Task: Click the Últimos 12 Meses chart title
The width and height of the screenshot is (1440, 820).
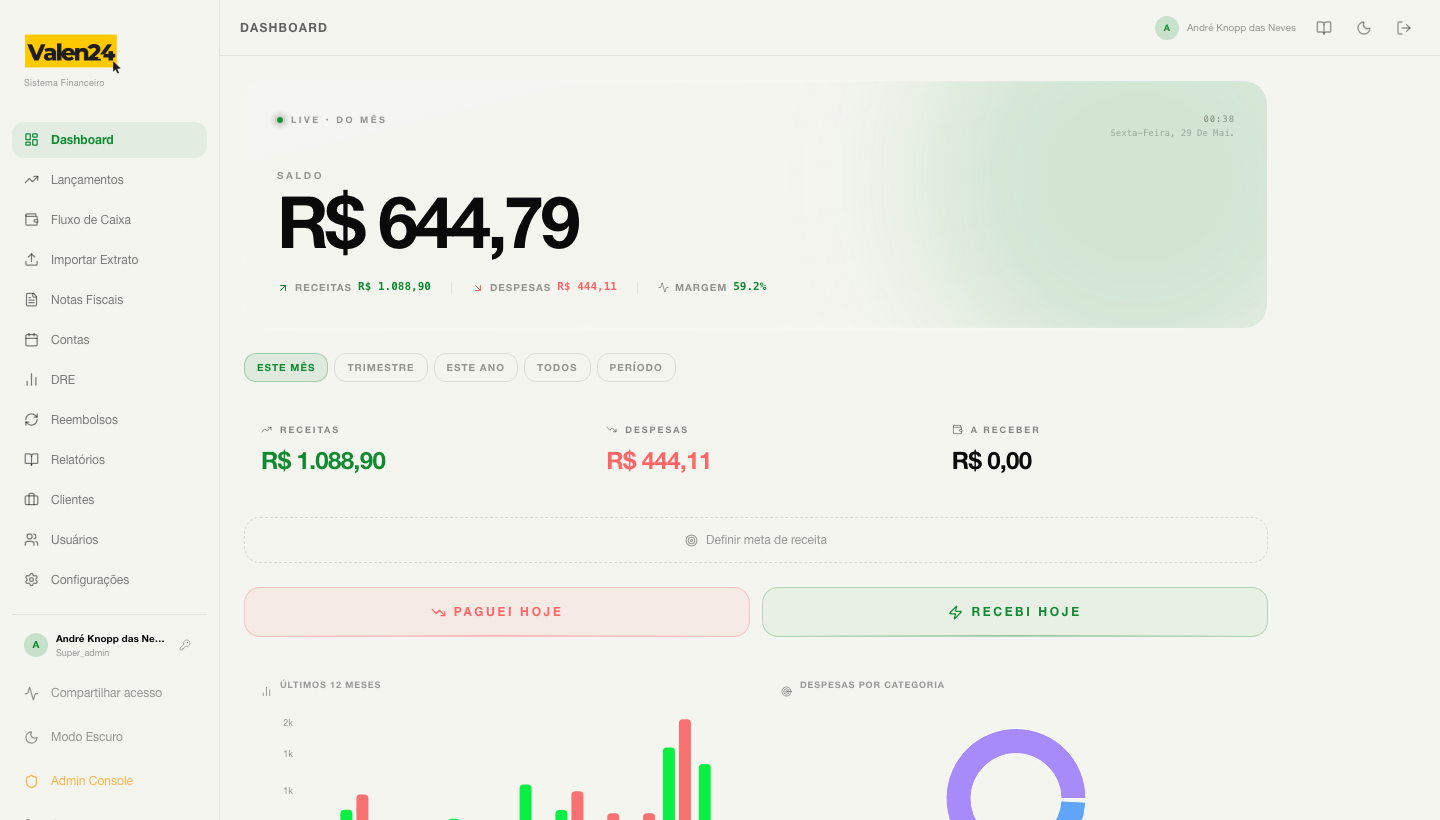Action: pos(330,685)
